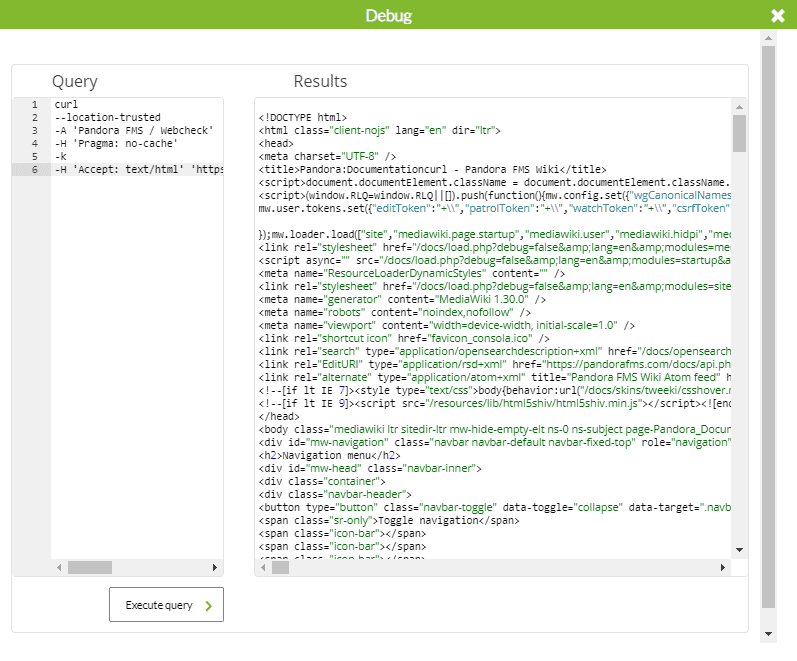Click the Query panel scroll left arrow
Screen dimensions: 797x661
tap(59, 567)
